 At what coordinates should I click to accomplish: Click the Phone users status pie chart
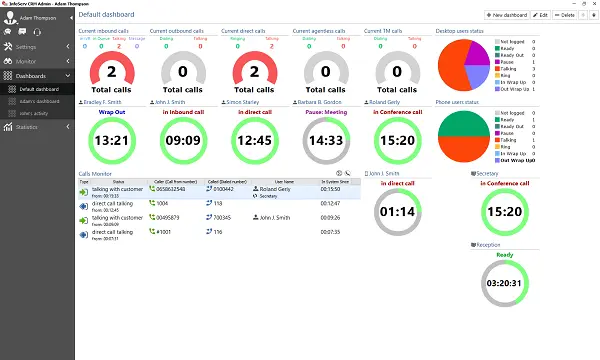[x=464, y=137]
